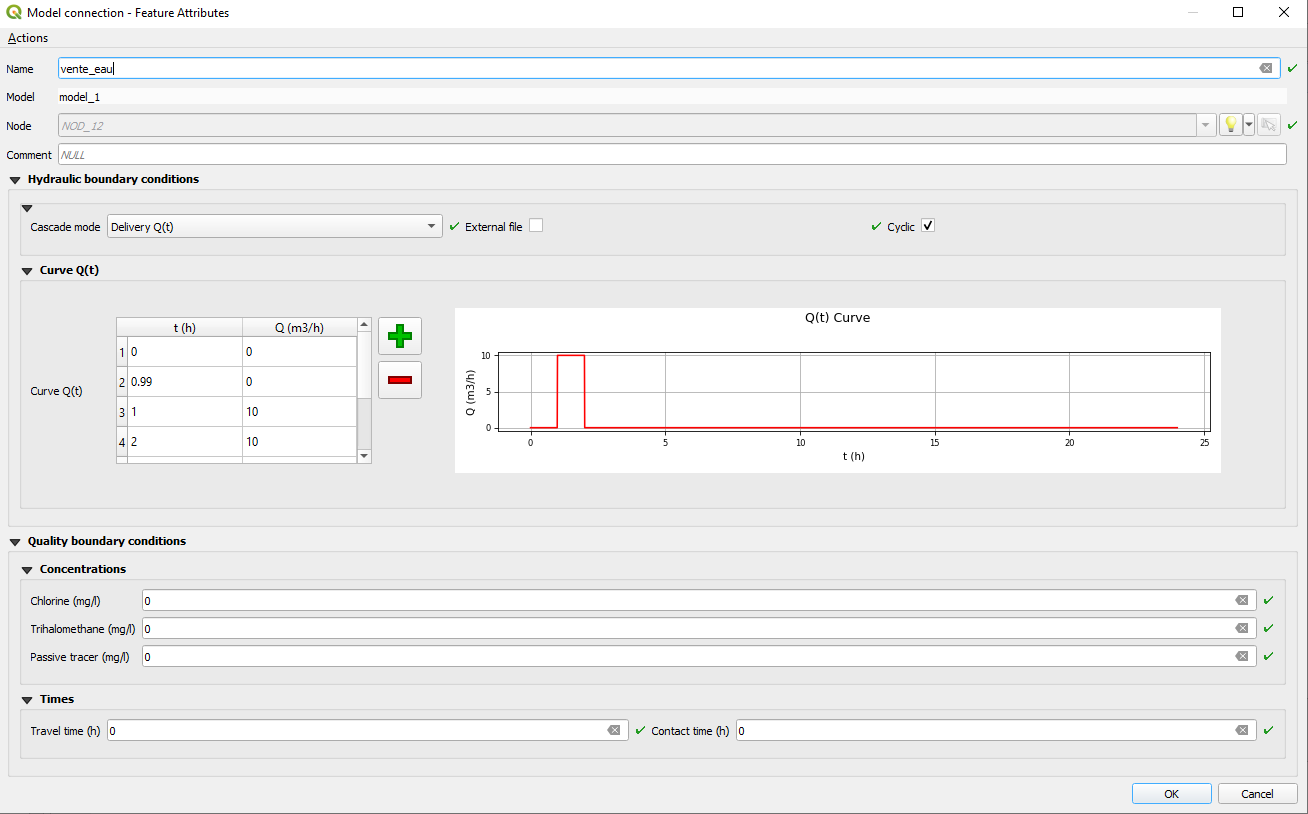Select the t cell with value 2
1308x814 pixels.
click(x=184, y=442)
